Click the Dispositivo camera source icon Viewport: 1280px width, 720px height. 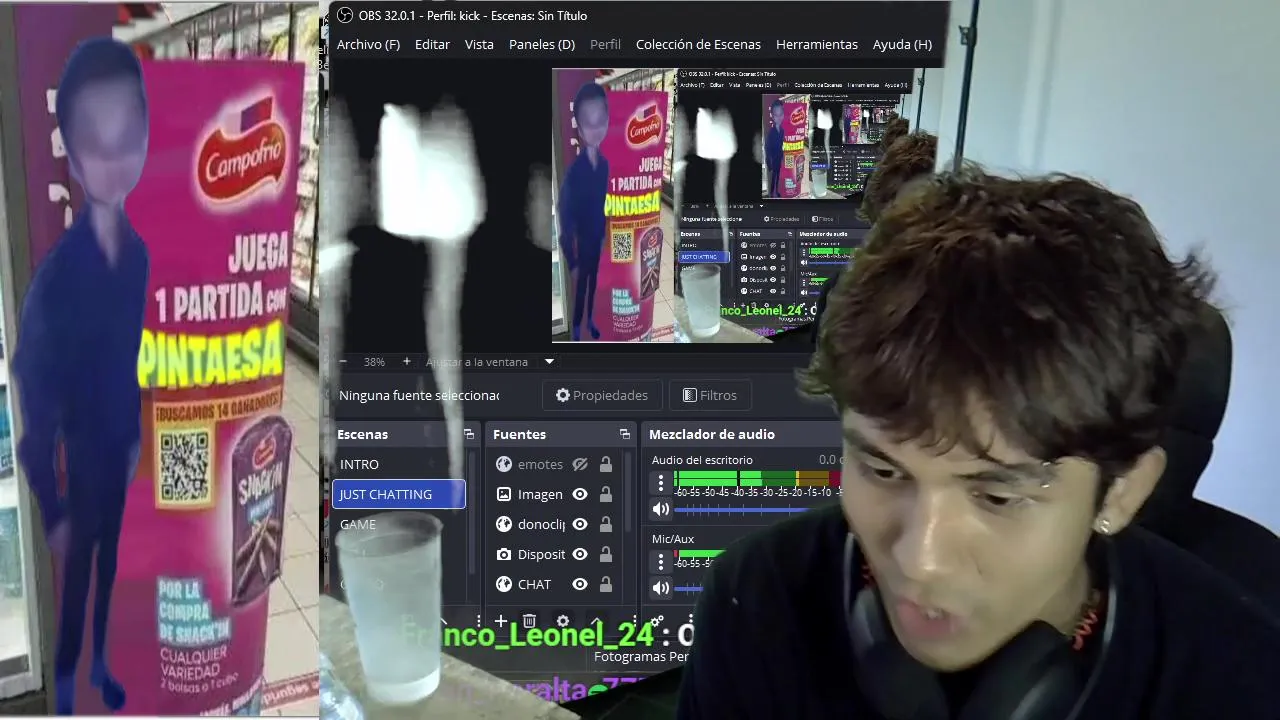coord(504,554)
